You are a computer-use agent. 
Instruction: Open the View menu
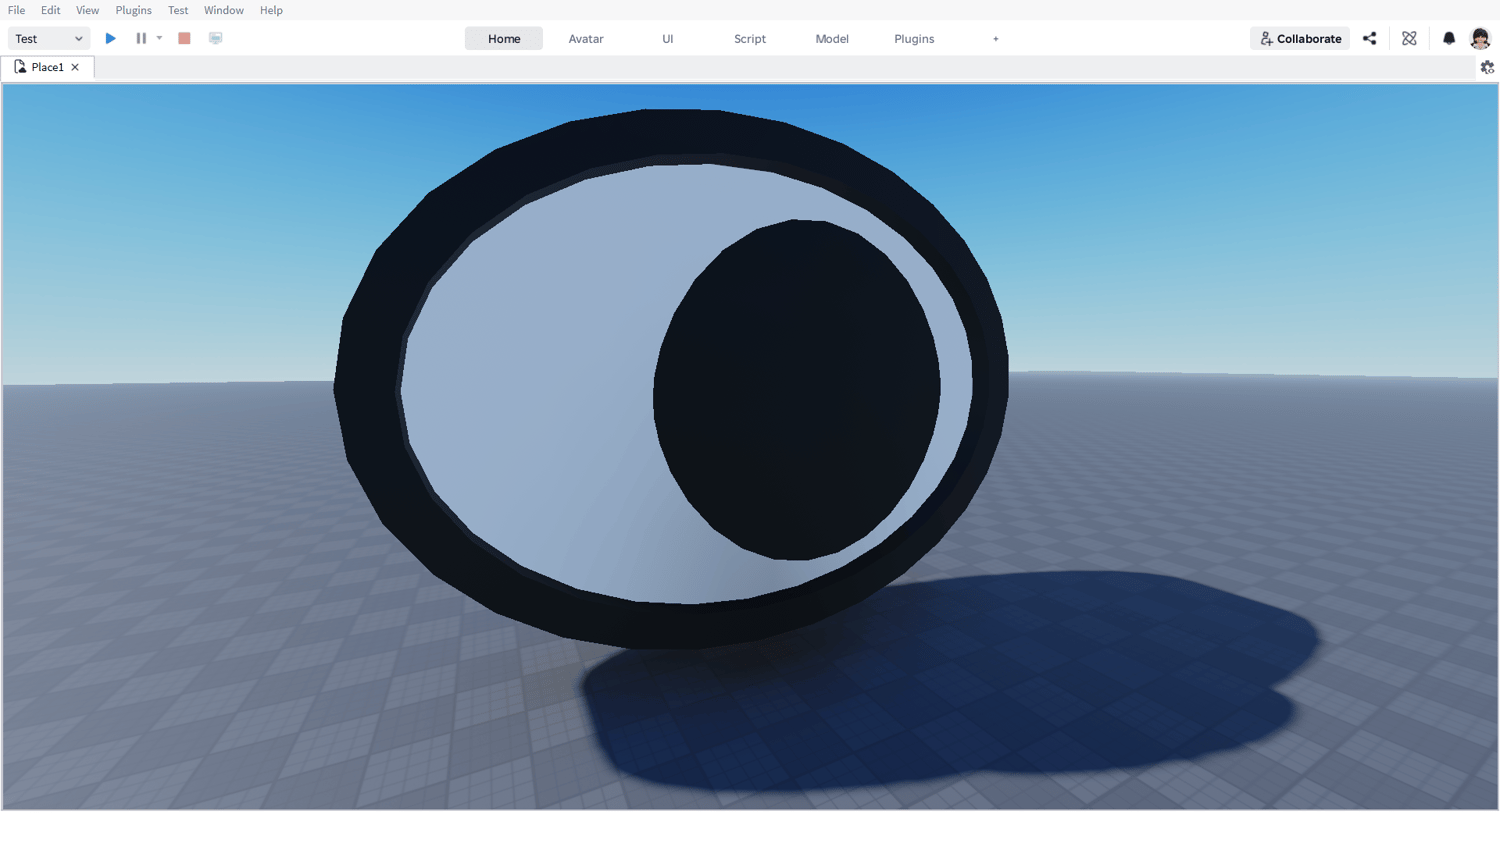88,10
